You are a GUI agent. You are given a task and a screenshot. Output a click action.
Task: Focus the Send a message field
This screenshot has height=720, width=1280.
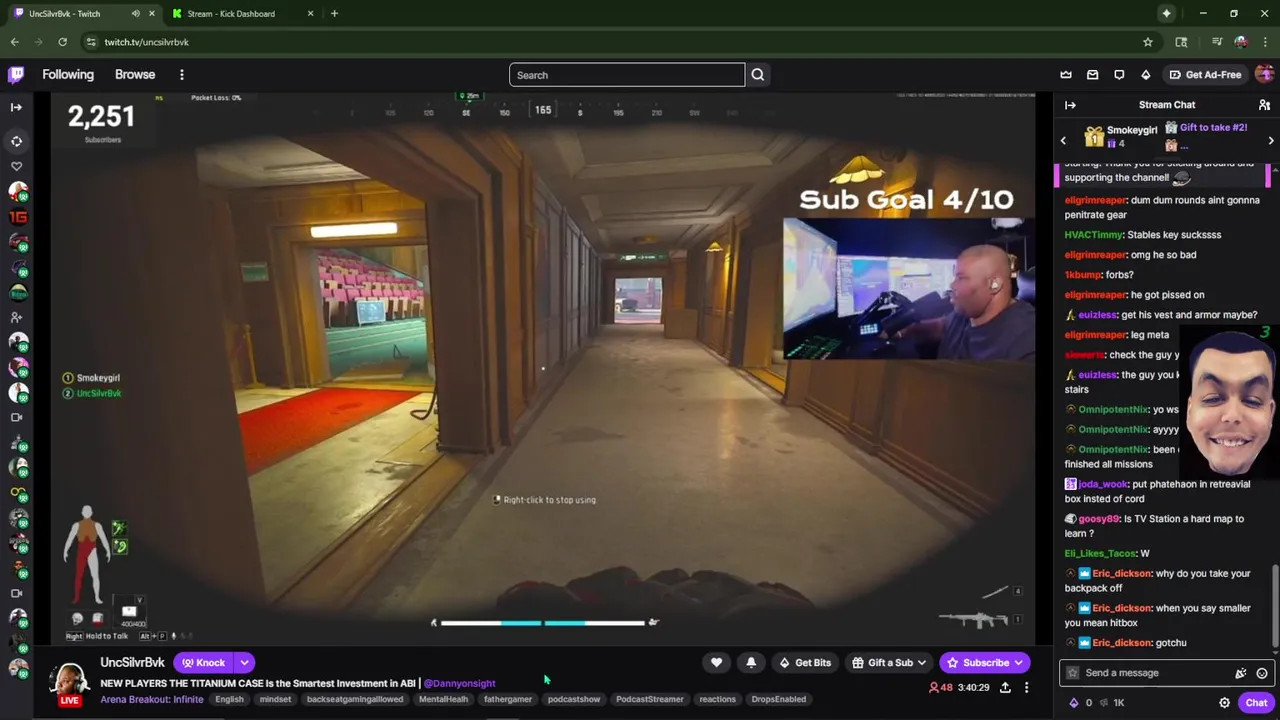[1155, 673]
